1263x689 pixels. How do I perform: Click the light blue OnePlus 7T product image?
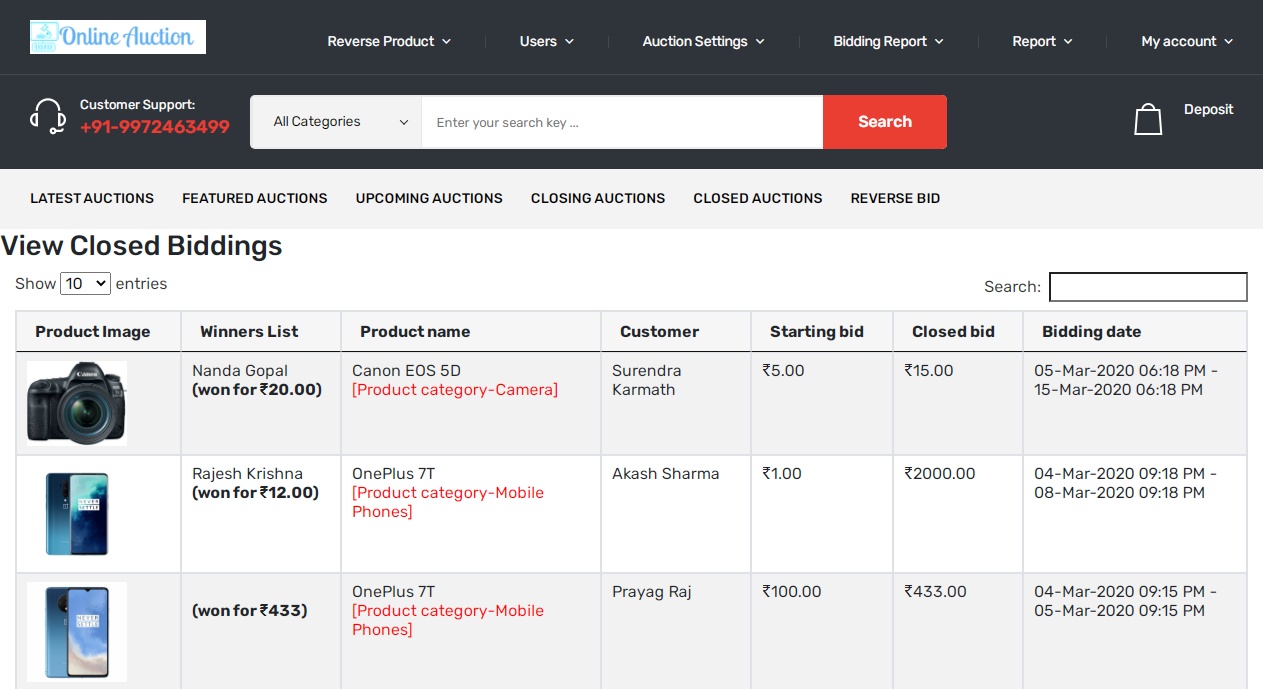point(77,630)
